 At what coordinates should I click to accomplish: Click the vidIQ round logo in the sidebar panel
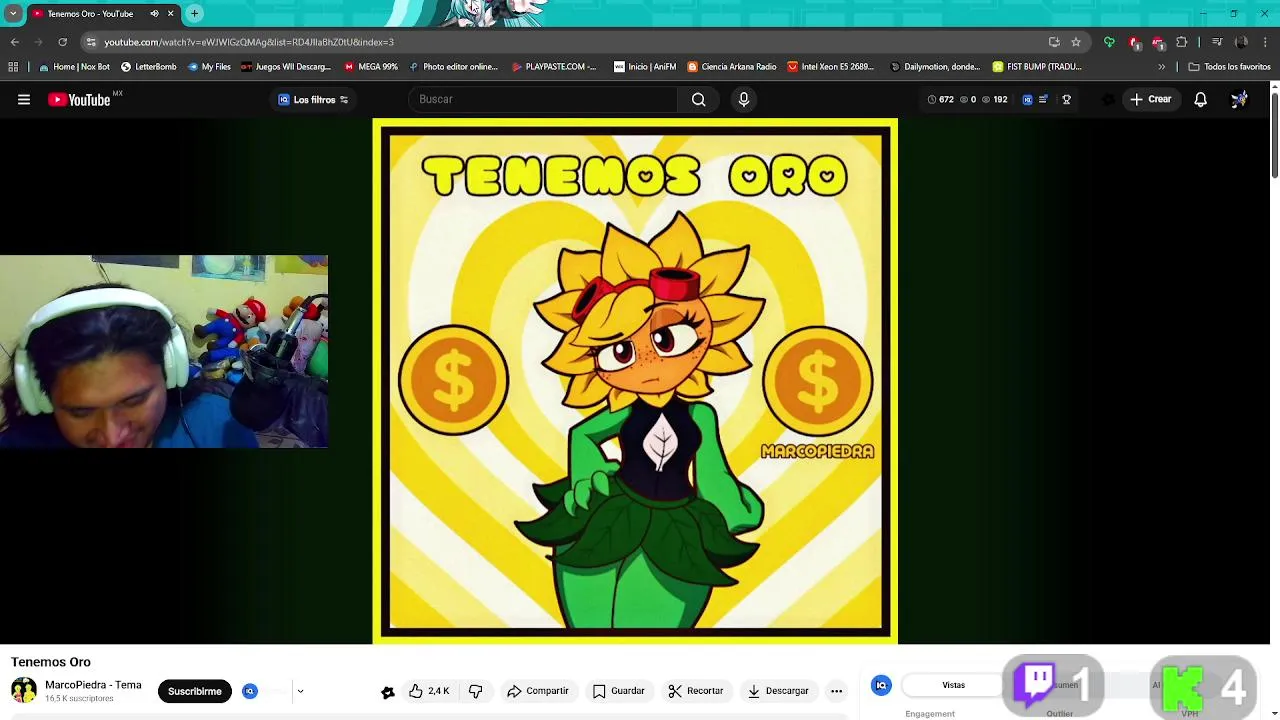click(881, 685)
